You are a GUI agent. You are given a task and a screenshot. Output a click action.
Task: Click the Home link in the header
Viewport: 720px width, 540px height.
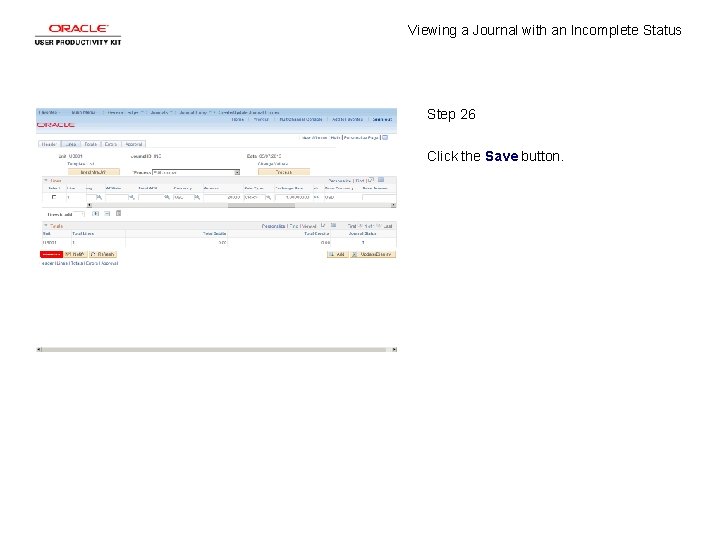pos(238,119)
